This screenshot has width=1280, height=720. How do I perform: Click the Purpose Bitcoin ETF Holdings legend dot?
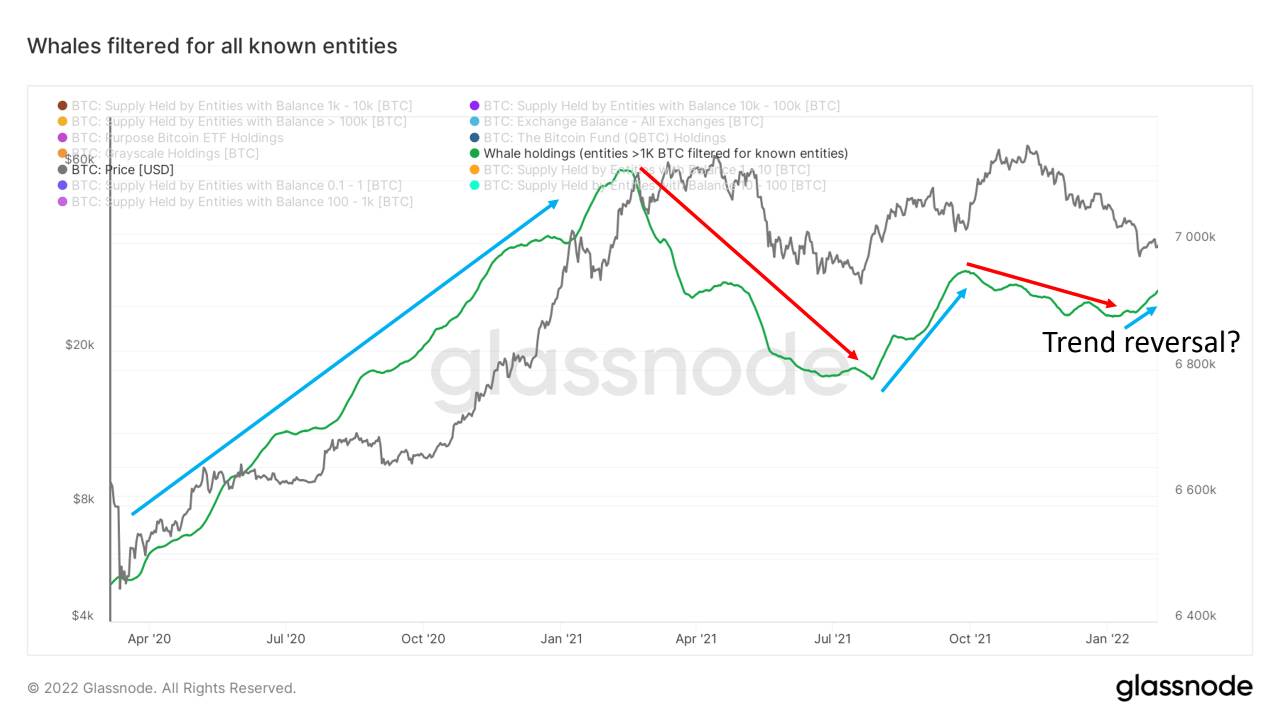pos(63,138)
